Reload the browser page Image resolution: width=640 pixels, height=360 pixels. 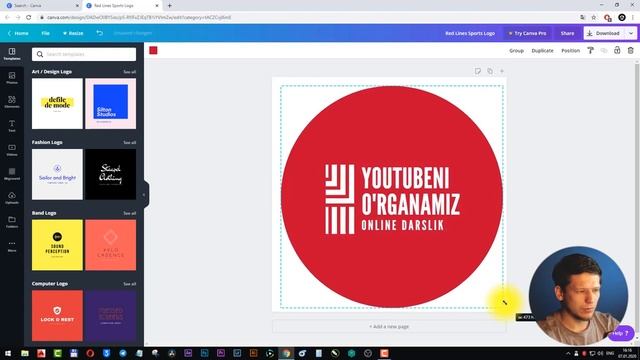pos(29,18)
